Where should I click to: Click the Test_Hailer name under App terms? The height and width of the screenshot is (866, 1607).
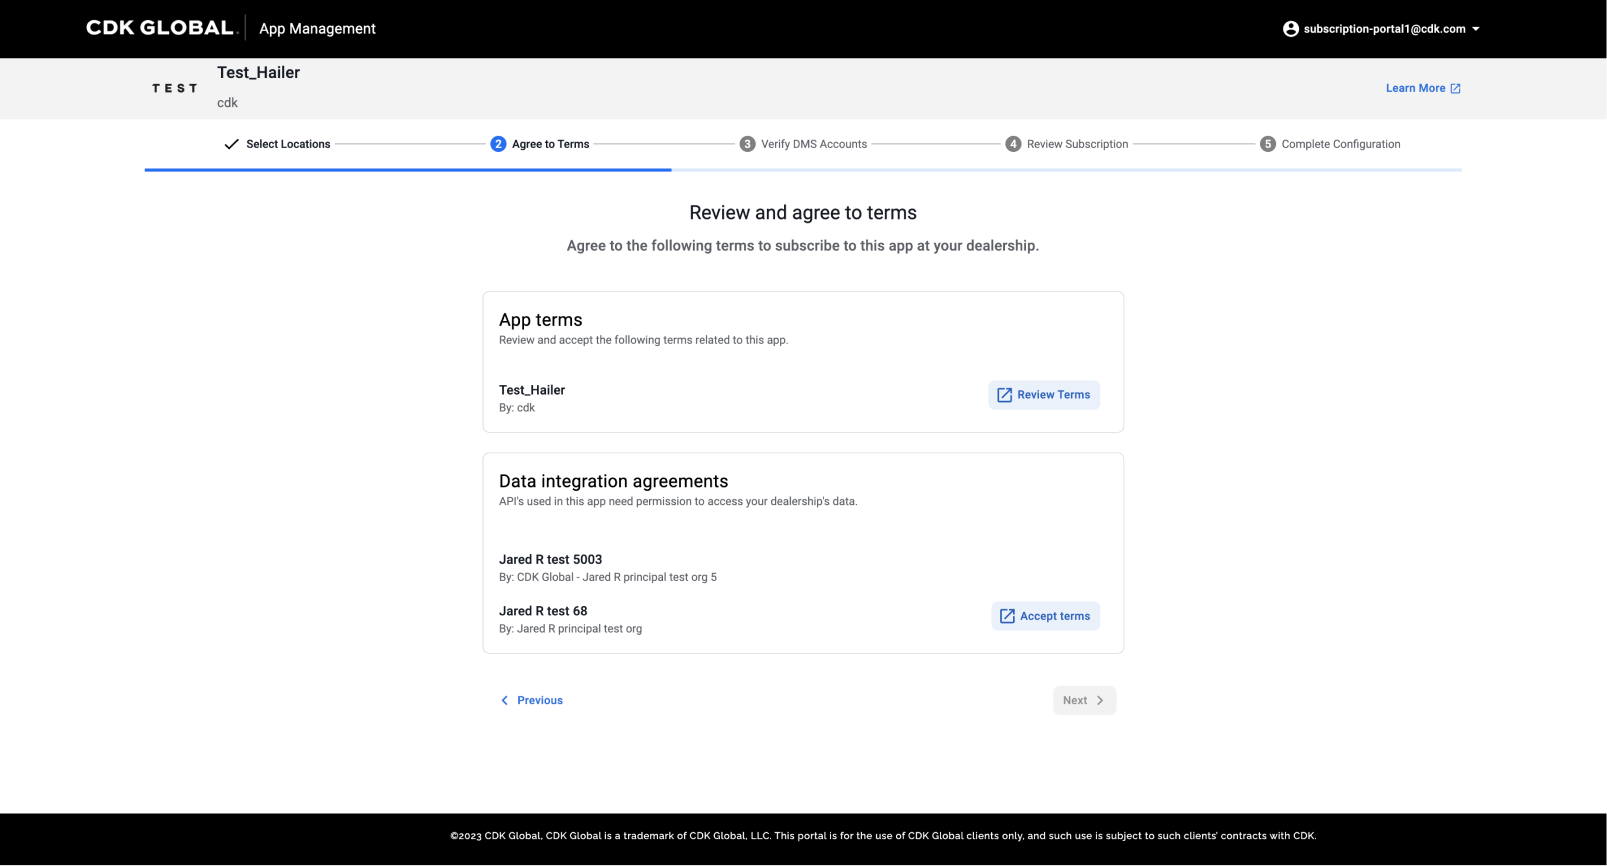[x=532, y=390]
